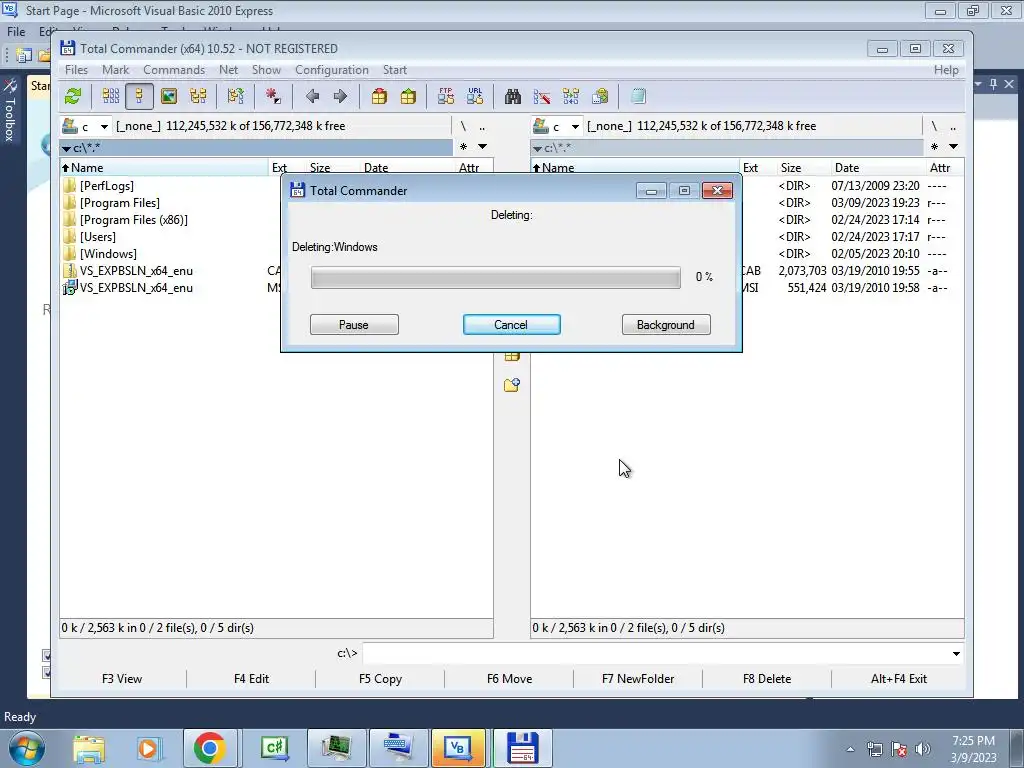Cancel the deleting operation
The height and width of the screenshot is (768, 1024).
click(x=511, y=325)
